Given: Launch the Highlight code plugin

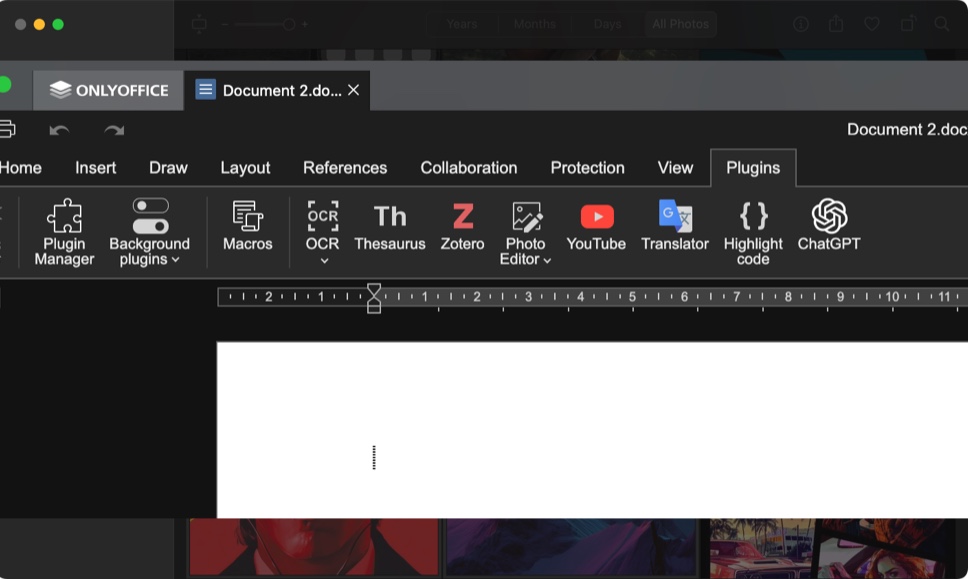Looking at the screenshot, I should point(753,232).
